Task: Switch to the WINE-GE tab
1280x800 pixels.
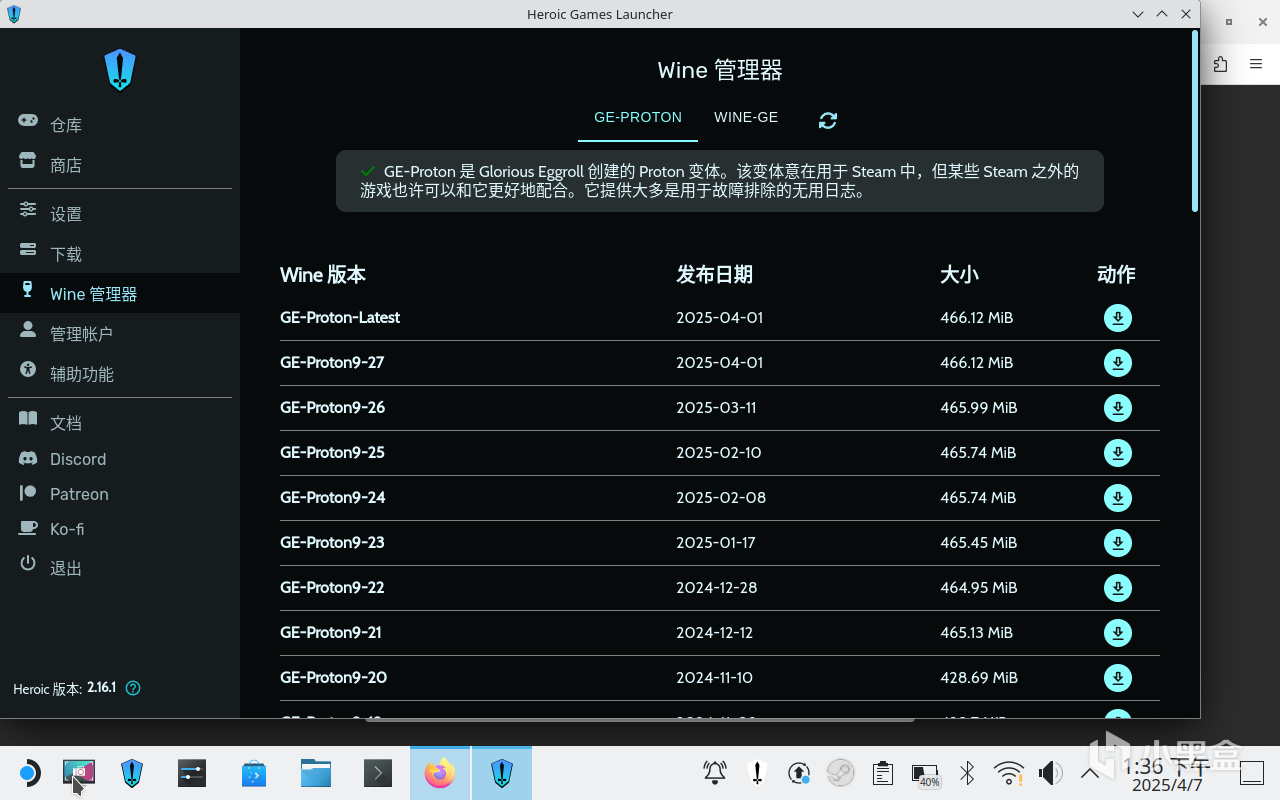Action: point(746,118)
